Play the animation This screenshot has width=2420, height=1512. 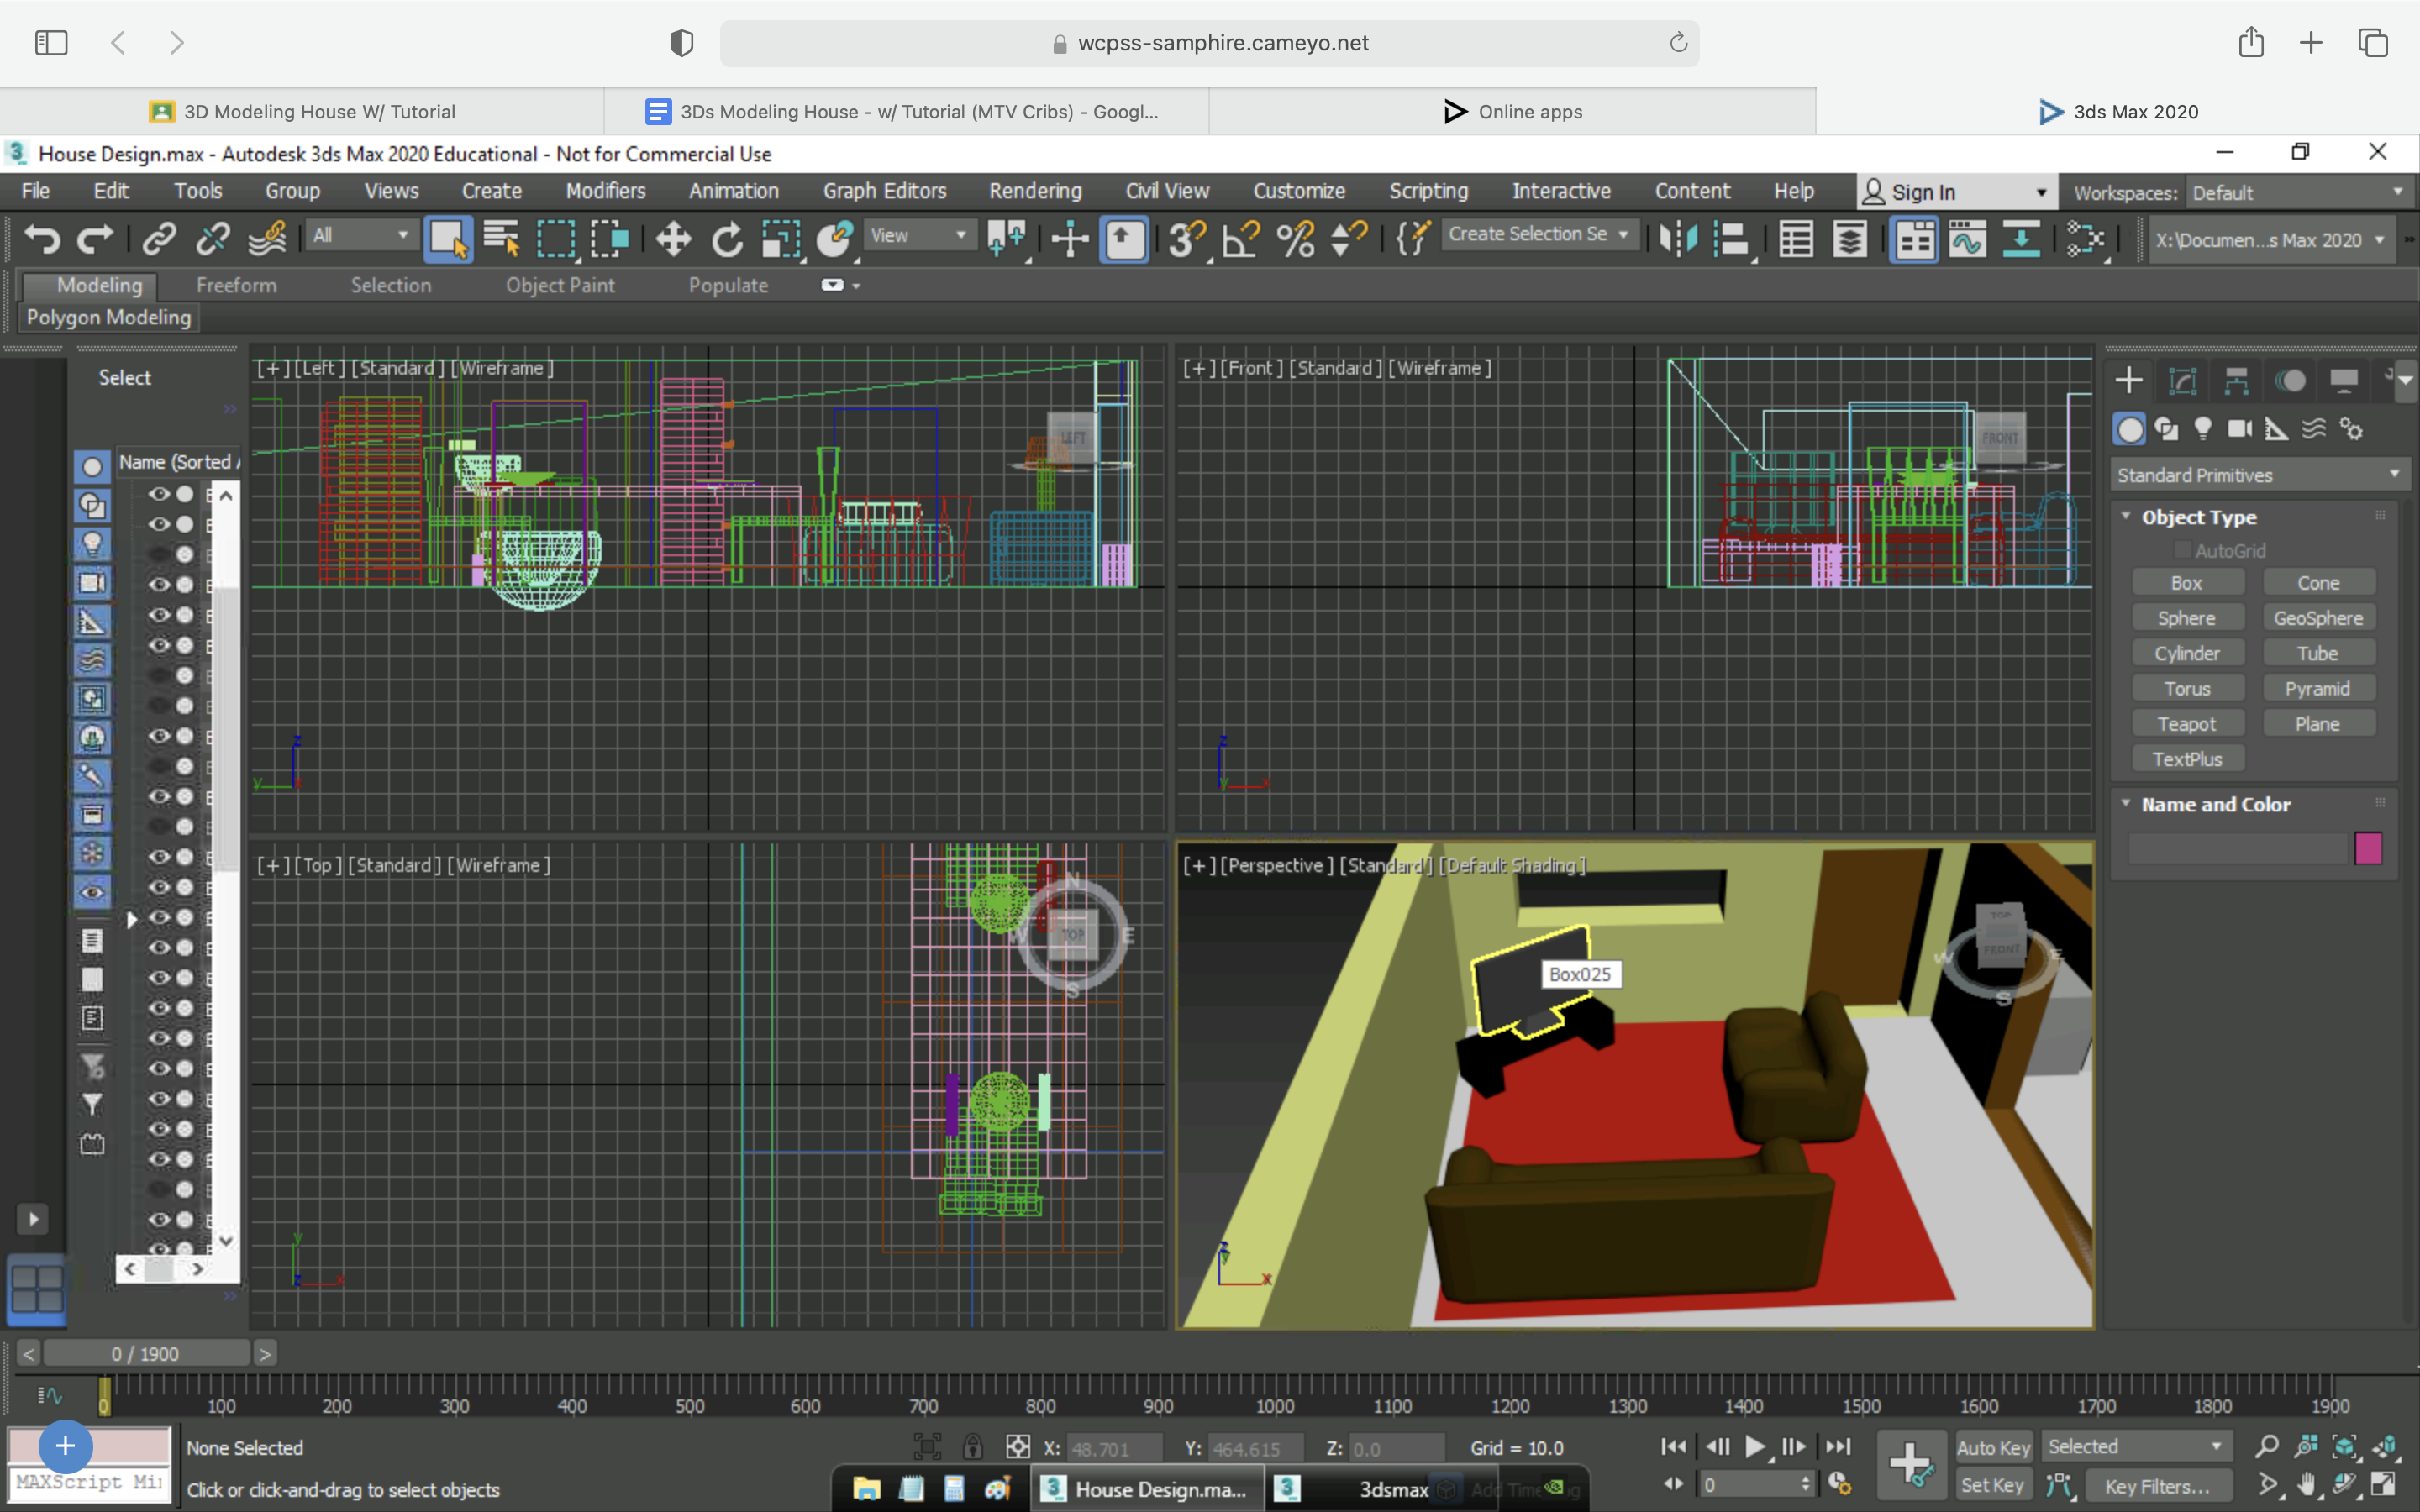point(1755,1447)
